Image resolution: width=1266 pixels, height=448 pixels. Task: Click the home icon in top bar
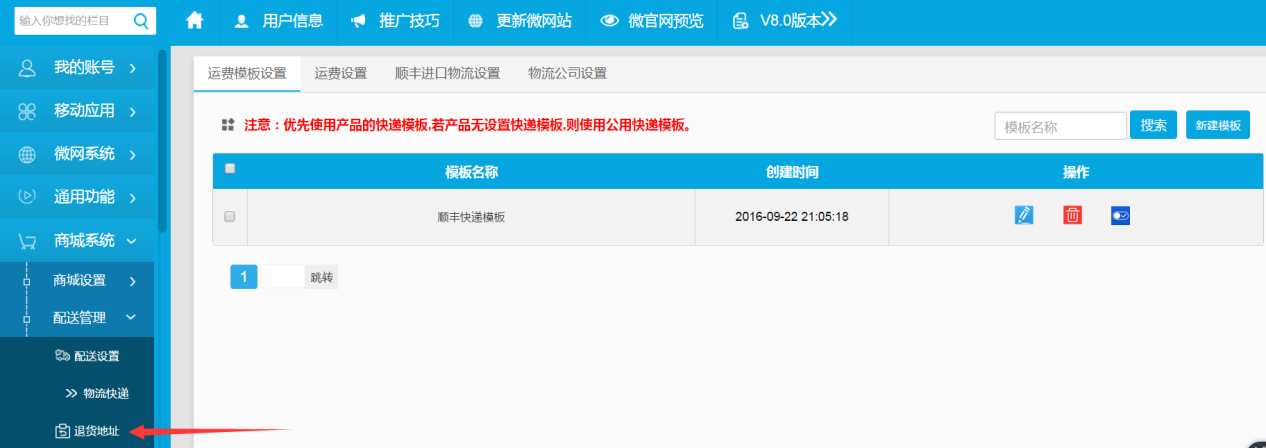(195, 21)
